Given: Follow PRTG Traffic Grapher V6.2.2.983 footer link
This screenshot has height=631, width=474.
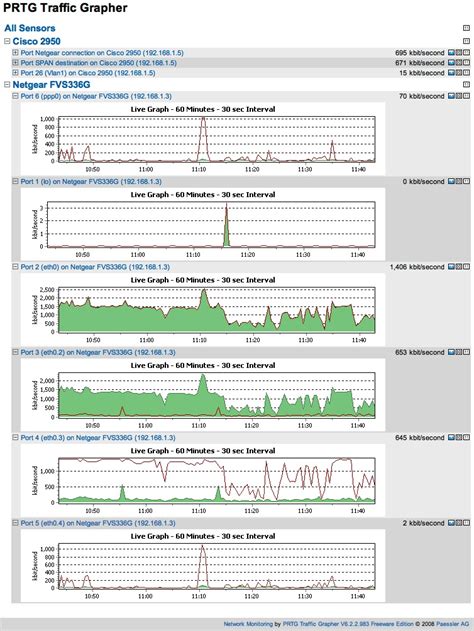Looking at the screenshot, I should point(348,624).
